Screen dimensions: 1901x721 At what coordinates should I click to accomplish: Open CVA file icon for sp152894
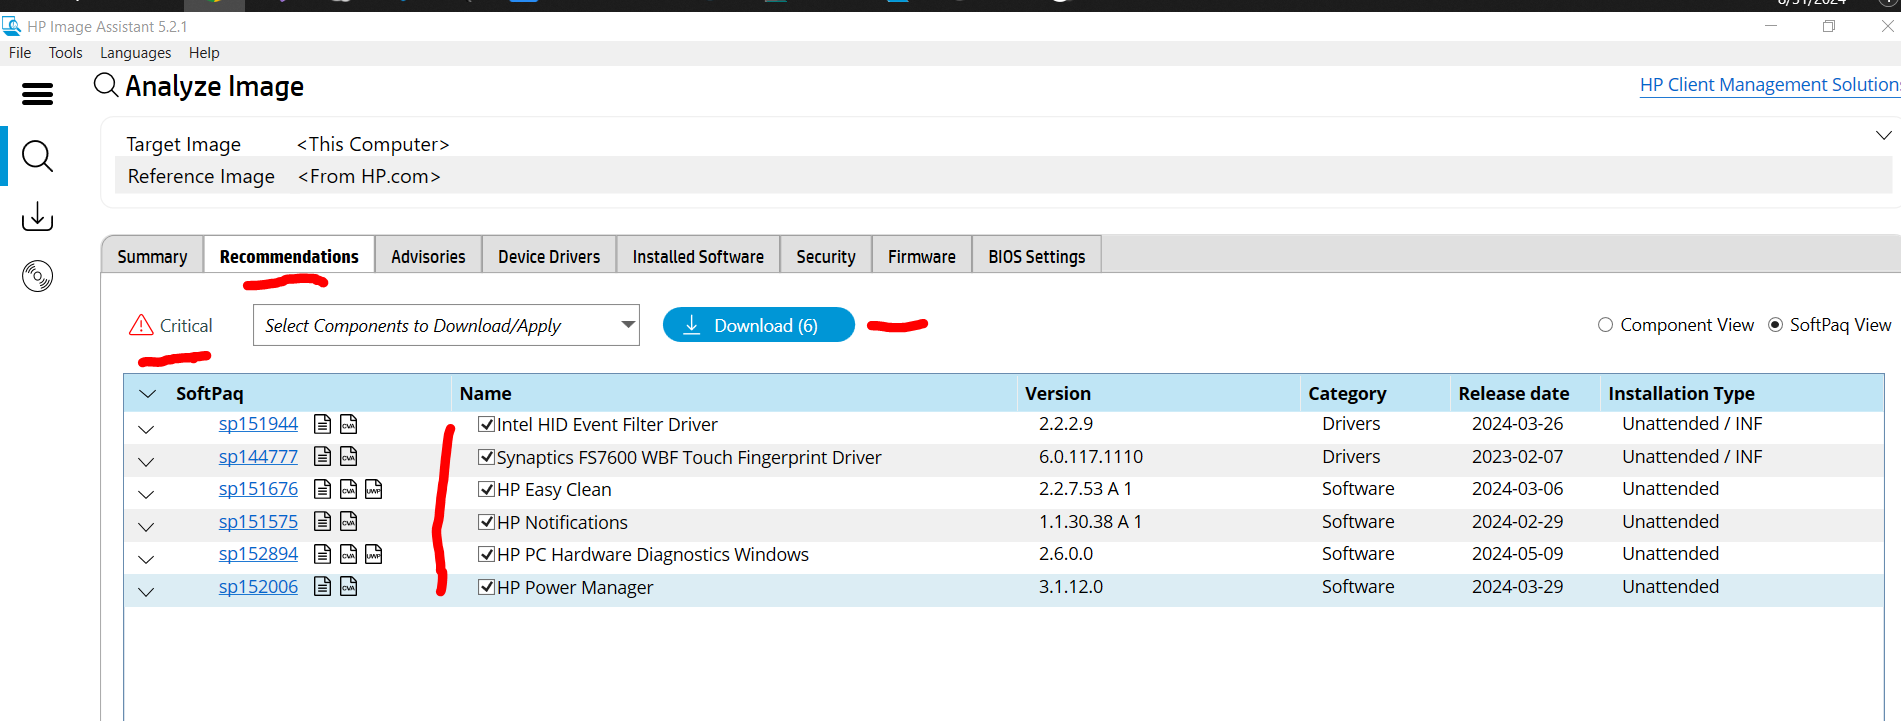click(x=348, y=554)
